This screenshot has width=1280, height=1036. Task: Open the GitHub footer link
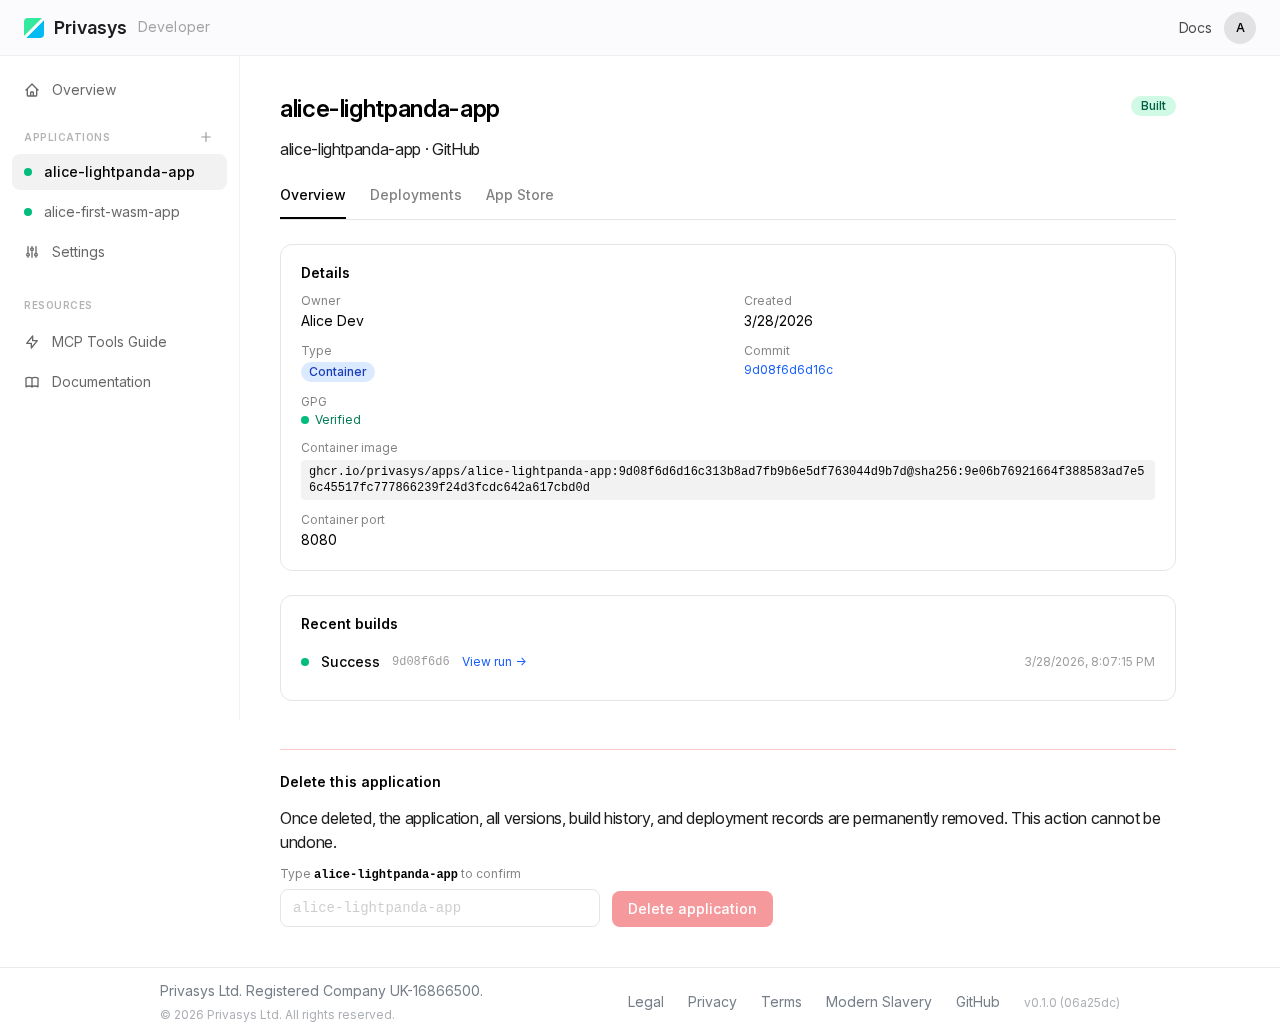(978, 1002)
